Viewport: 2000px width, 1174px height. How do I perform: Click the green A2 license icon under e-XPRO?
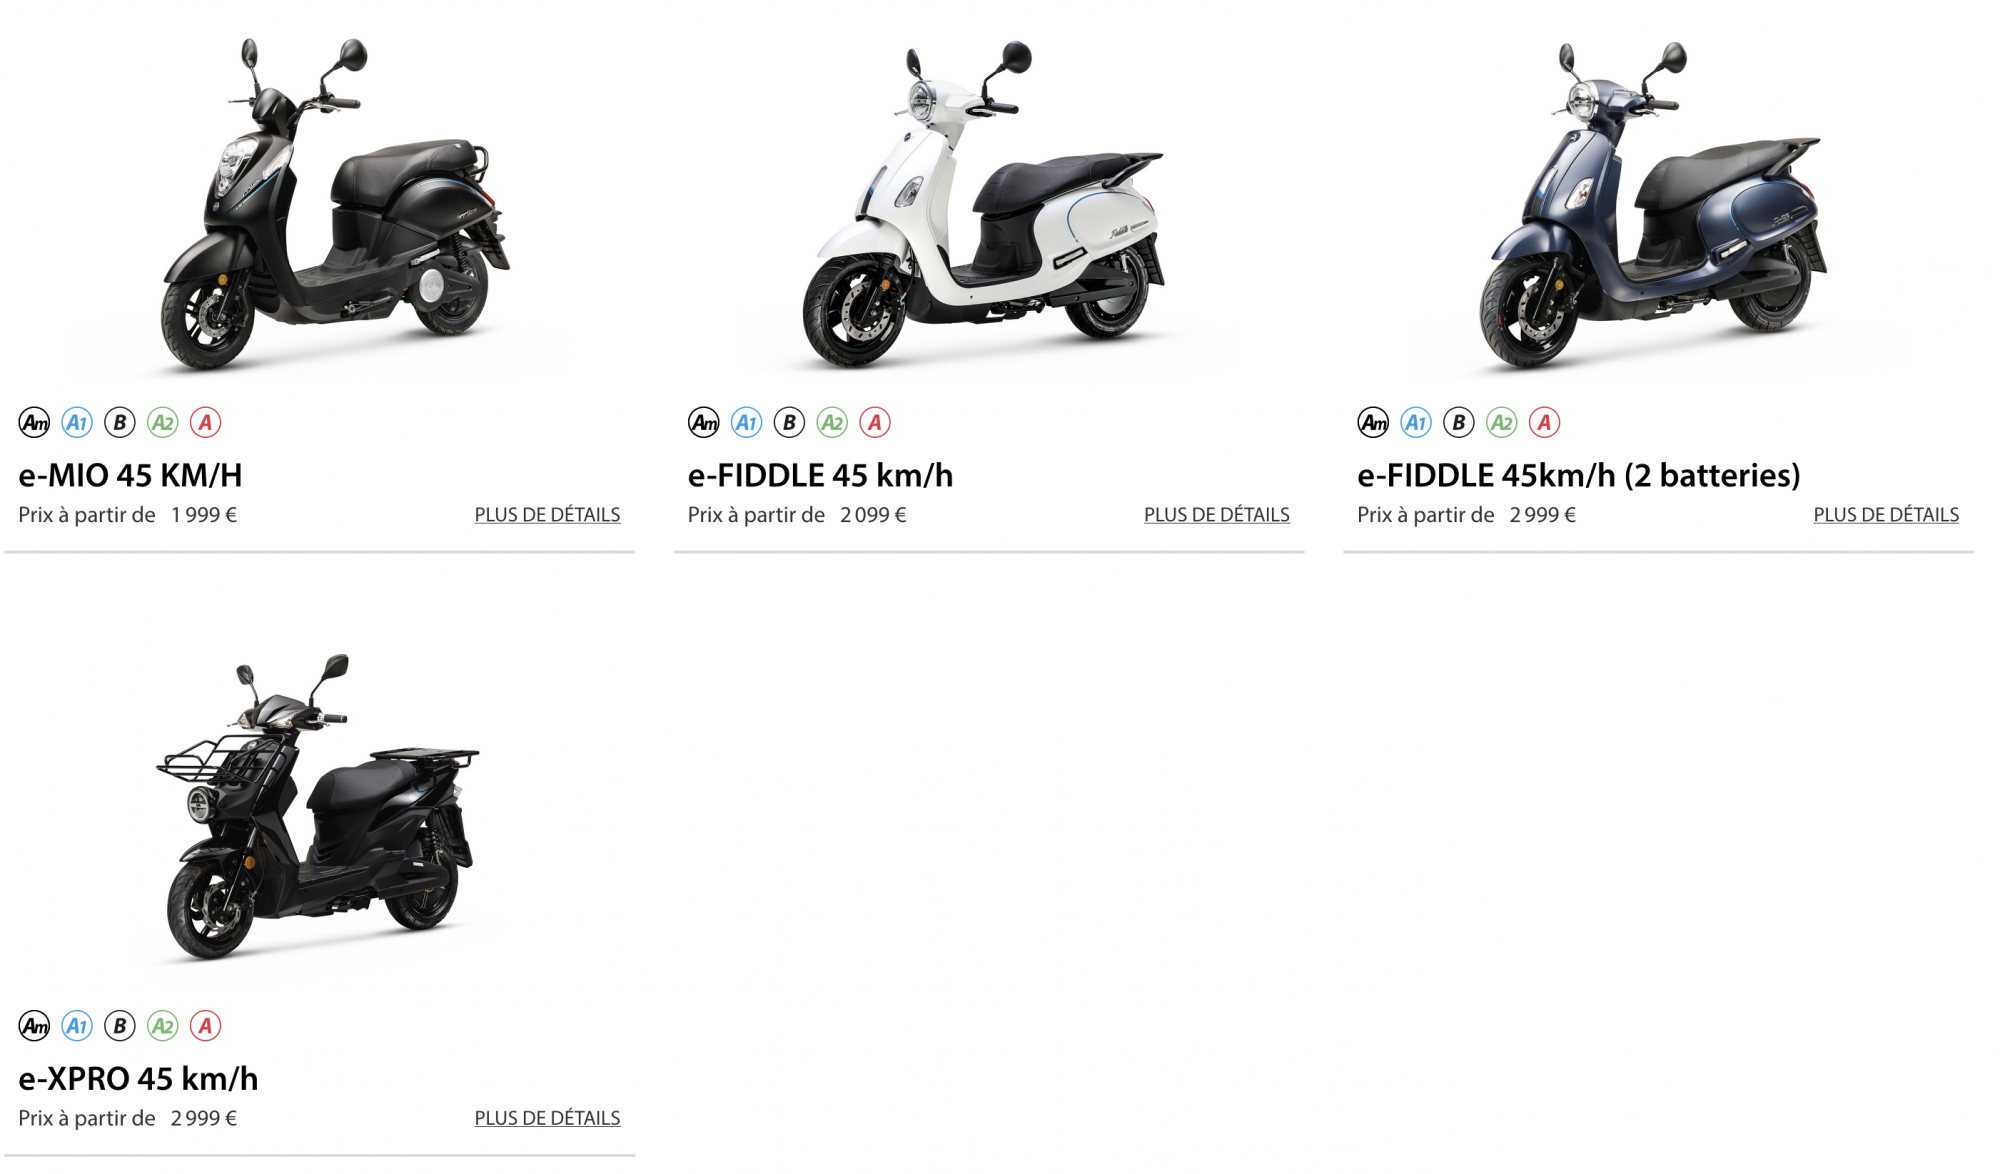[x=162, y=1026]
